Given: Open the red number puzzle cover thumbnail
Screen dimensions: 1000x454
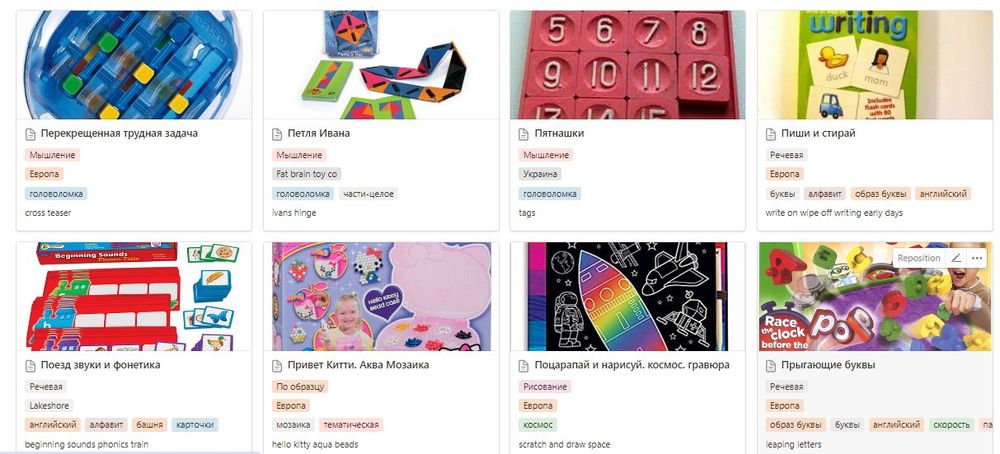Looking at the screenshot, I should tap(628, 65).
